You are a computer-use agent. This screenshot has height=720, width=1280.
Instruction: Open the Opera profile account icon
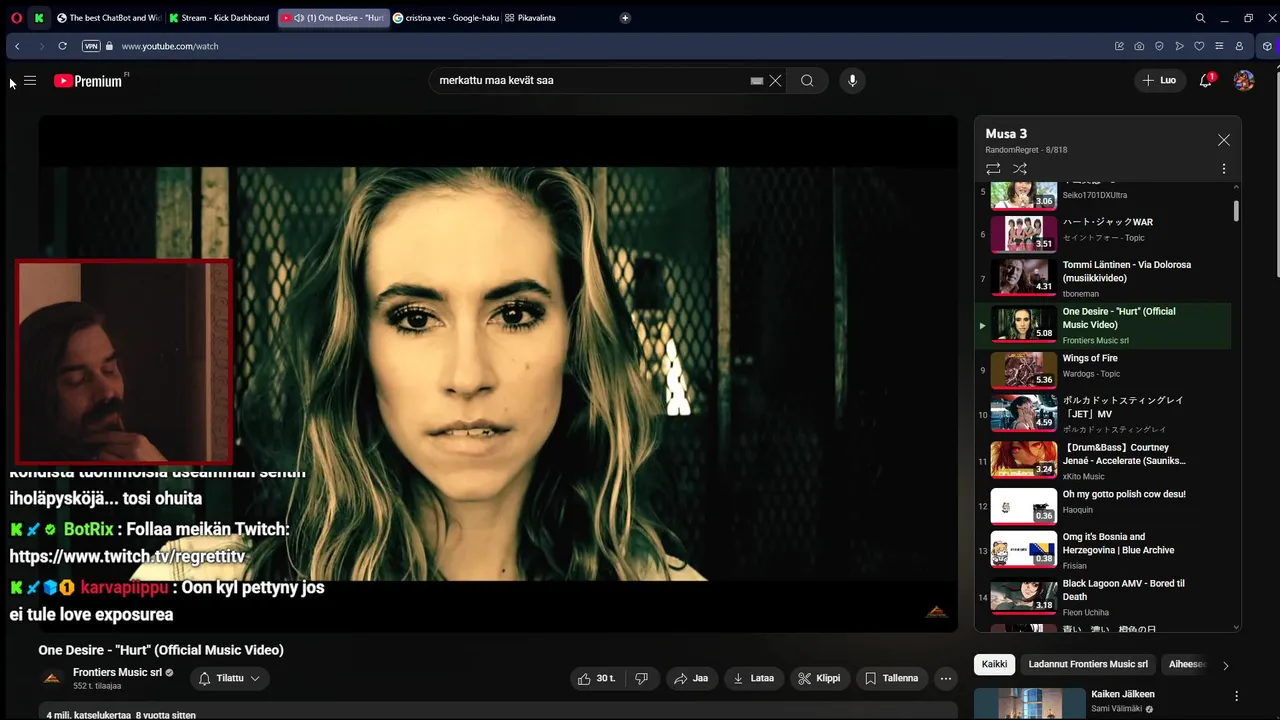tap(1239, 46)
